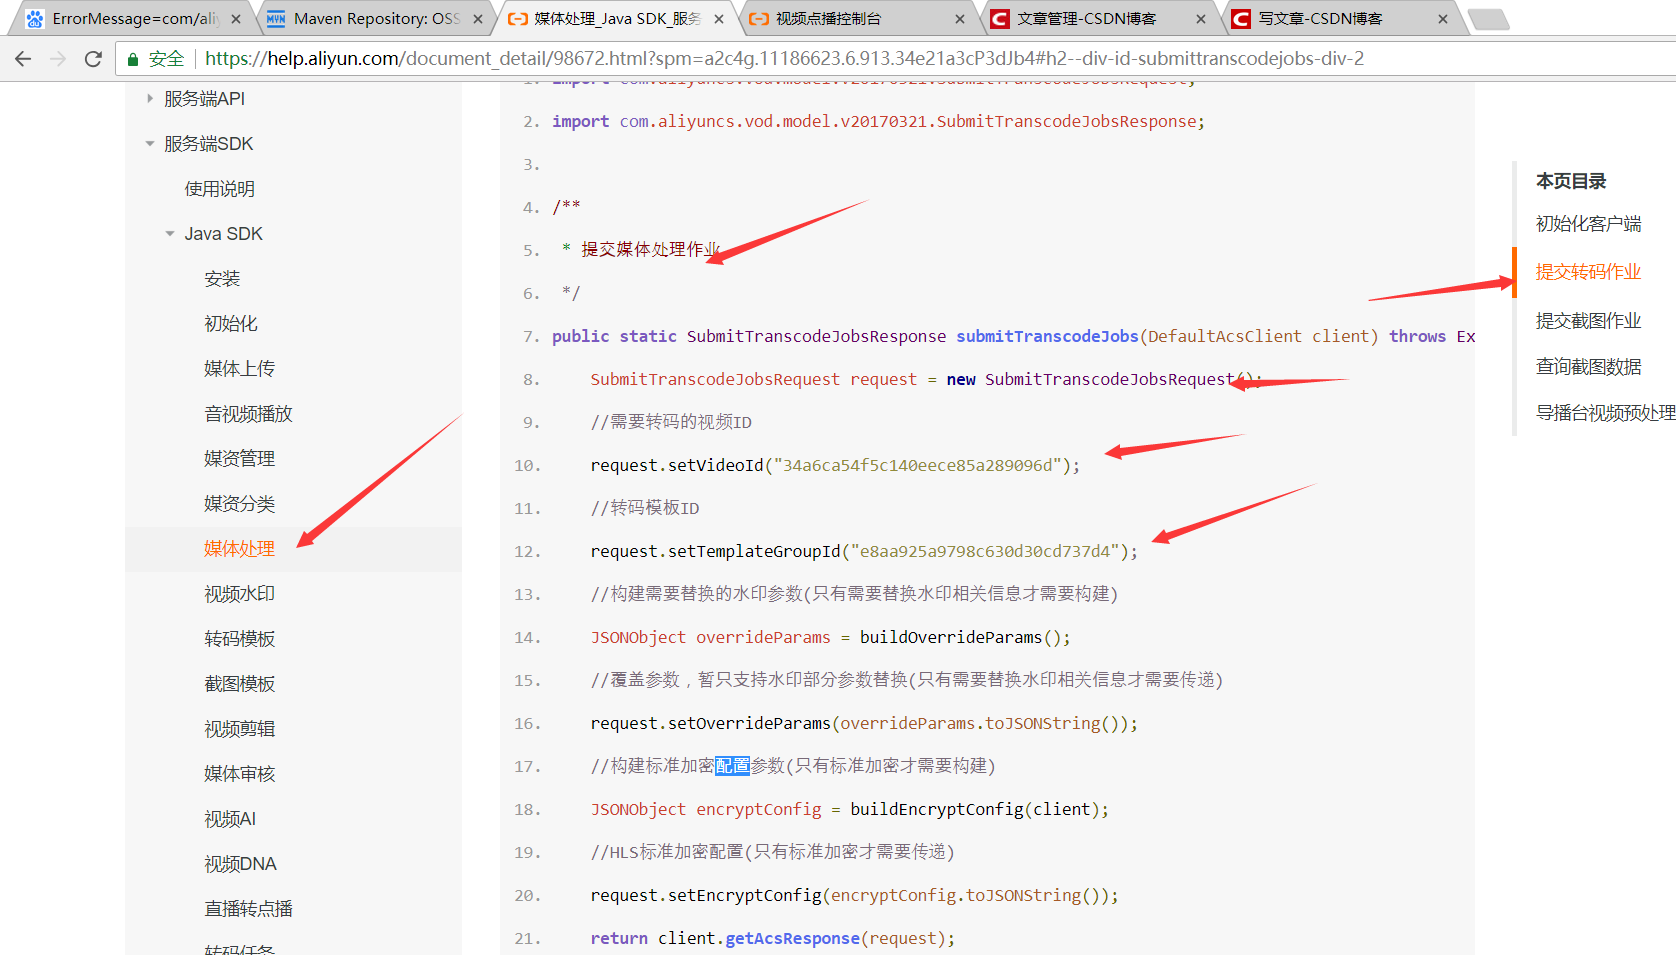Switch to the 文章管理-CSDN博客 tab
1676x955 pixels.
pos(1099,19)
